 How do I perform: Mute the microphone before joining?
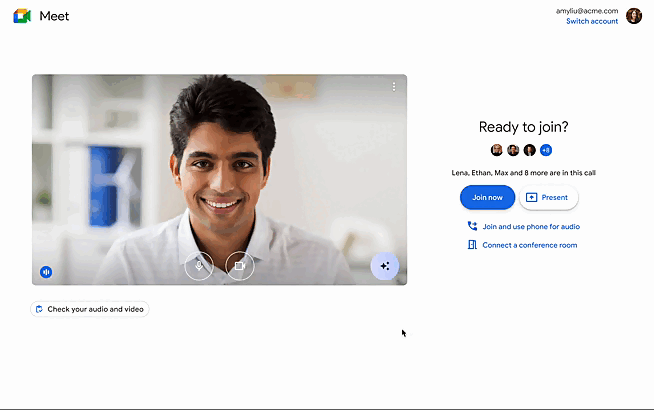[199, 265]
